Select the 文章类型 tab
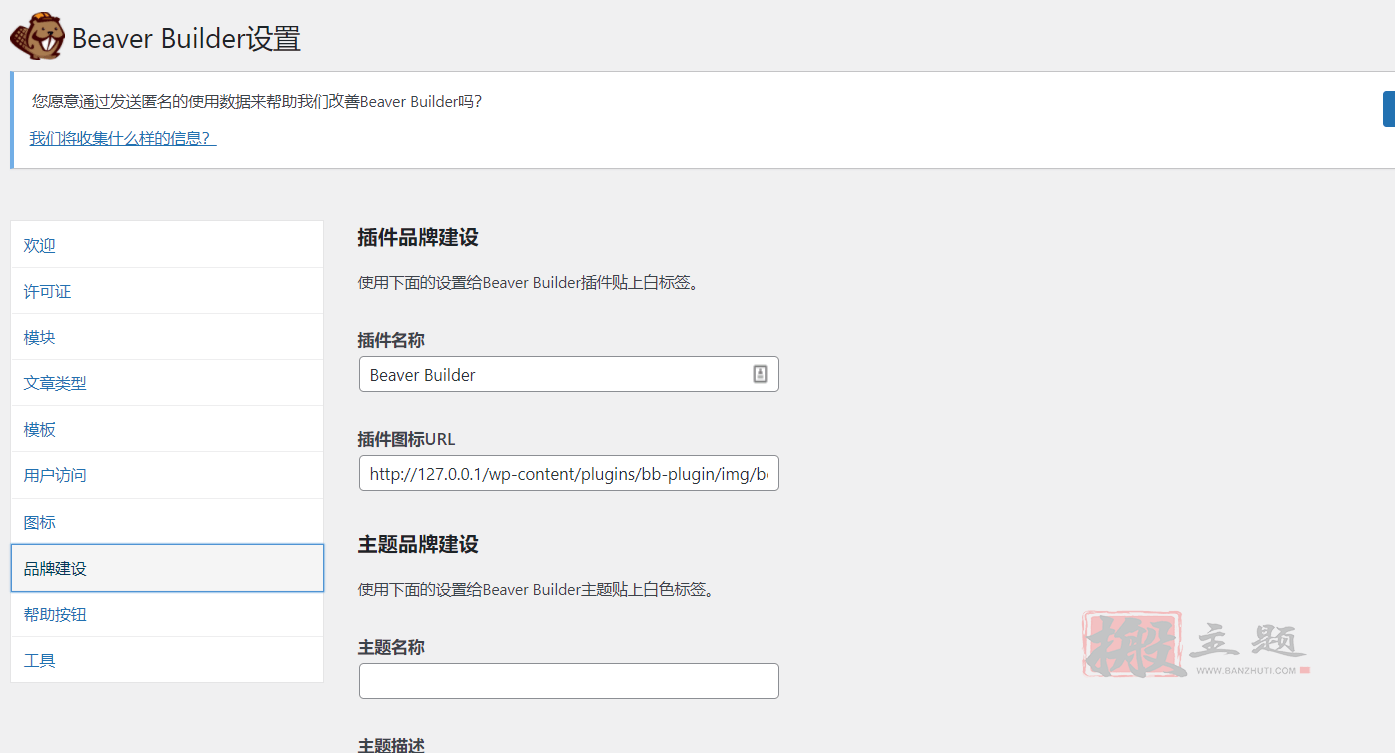 coord(167,383)
